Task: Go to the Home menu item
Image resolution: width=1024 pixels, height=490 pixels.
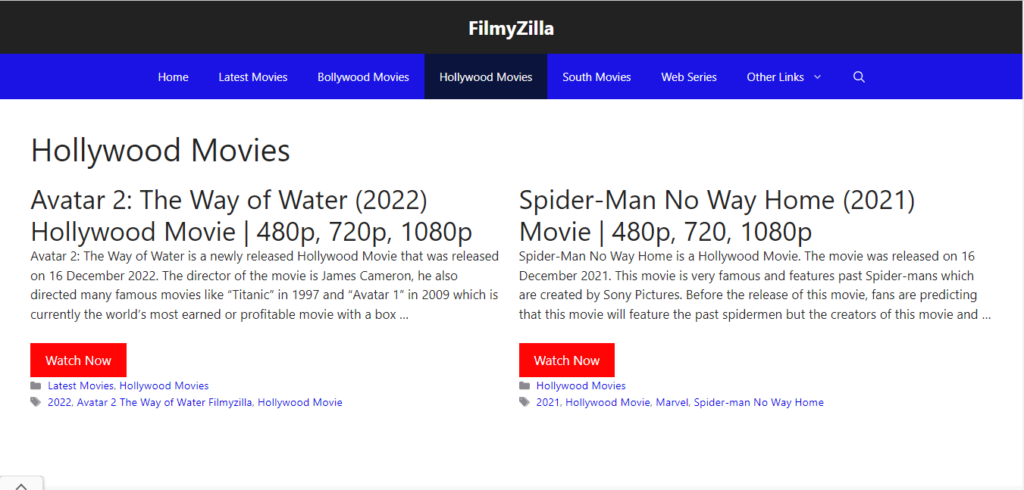Action: (x=173, y=77)
